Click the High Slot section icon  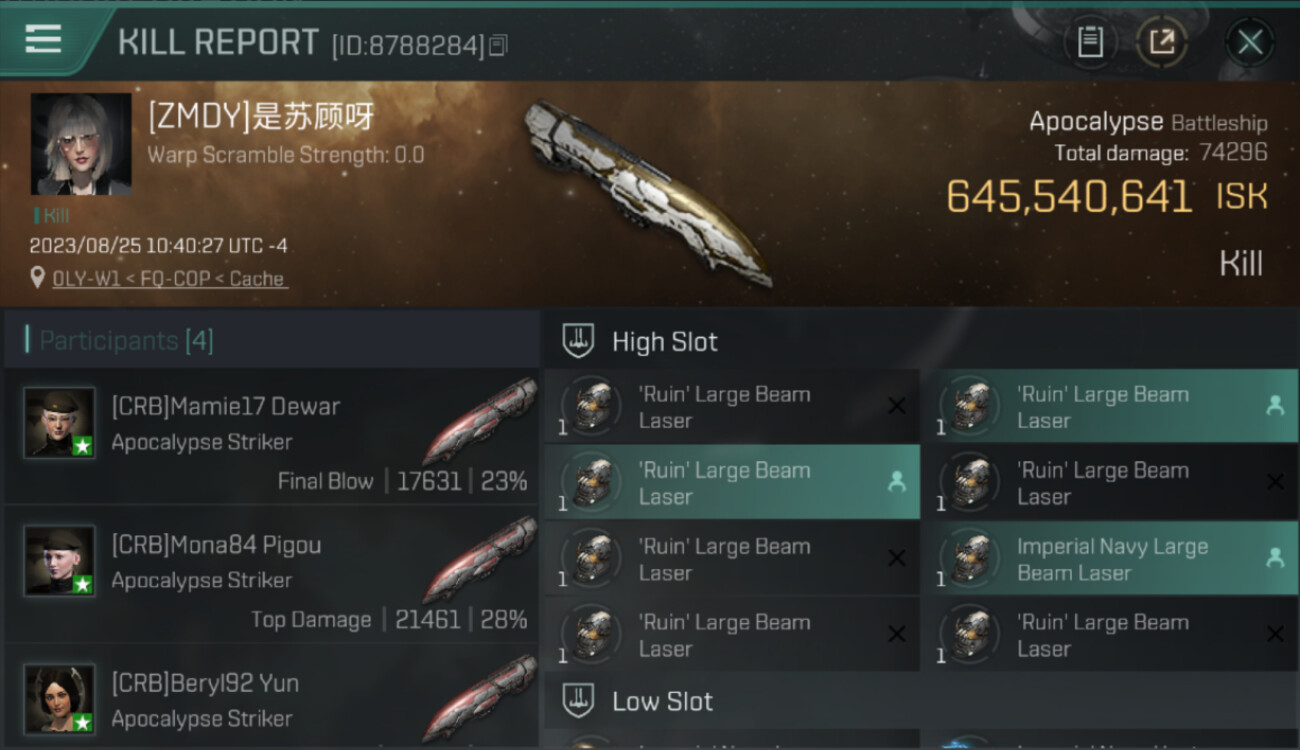pyautogui.click(x=578, y=341)
